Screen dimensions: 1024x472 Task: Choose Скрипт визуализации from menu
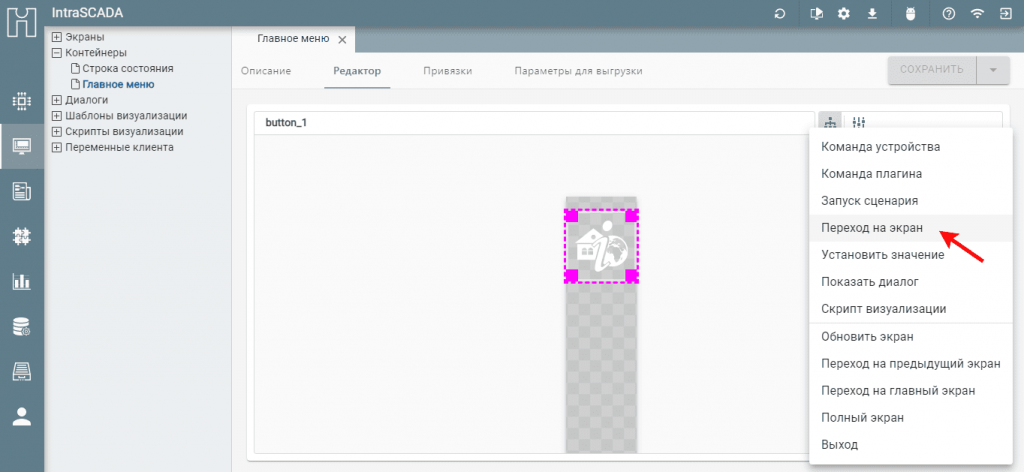(x=910, y=309)
